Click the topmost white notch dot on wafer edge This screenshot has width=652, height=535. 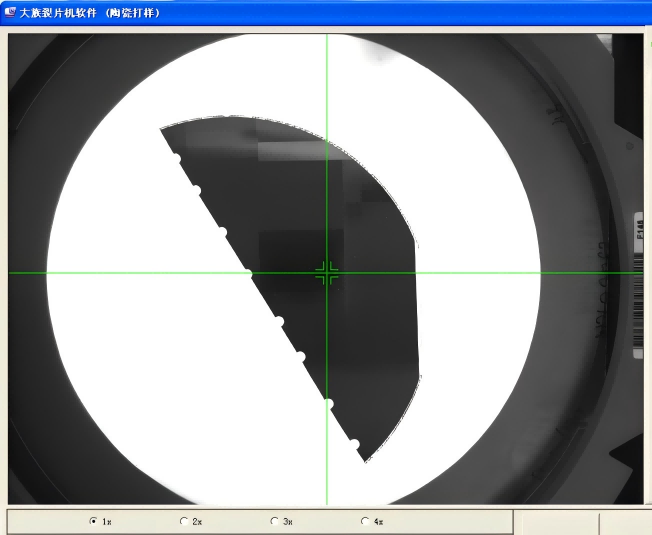coord(175,159)
